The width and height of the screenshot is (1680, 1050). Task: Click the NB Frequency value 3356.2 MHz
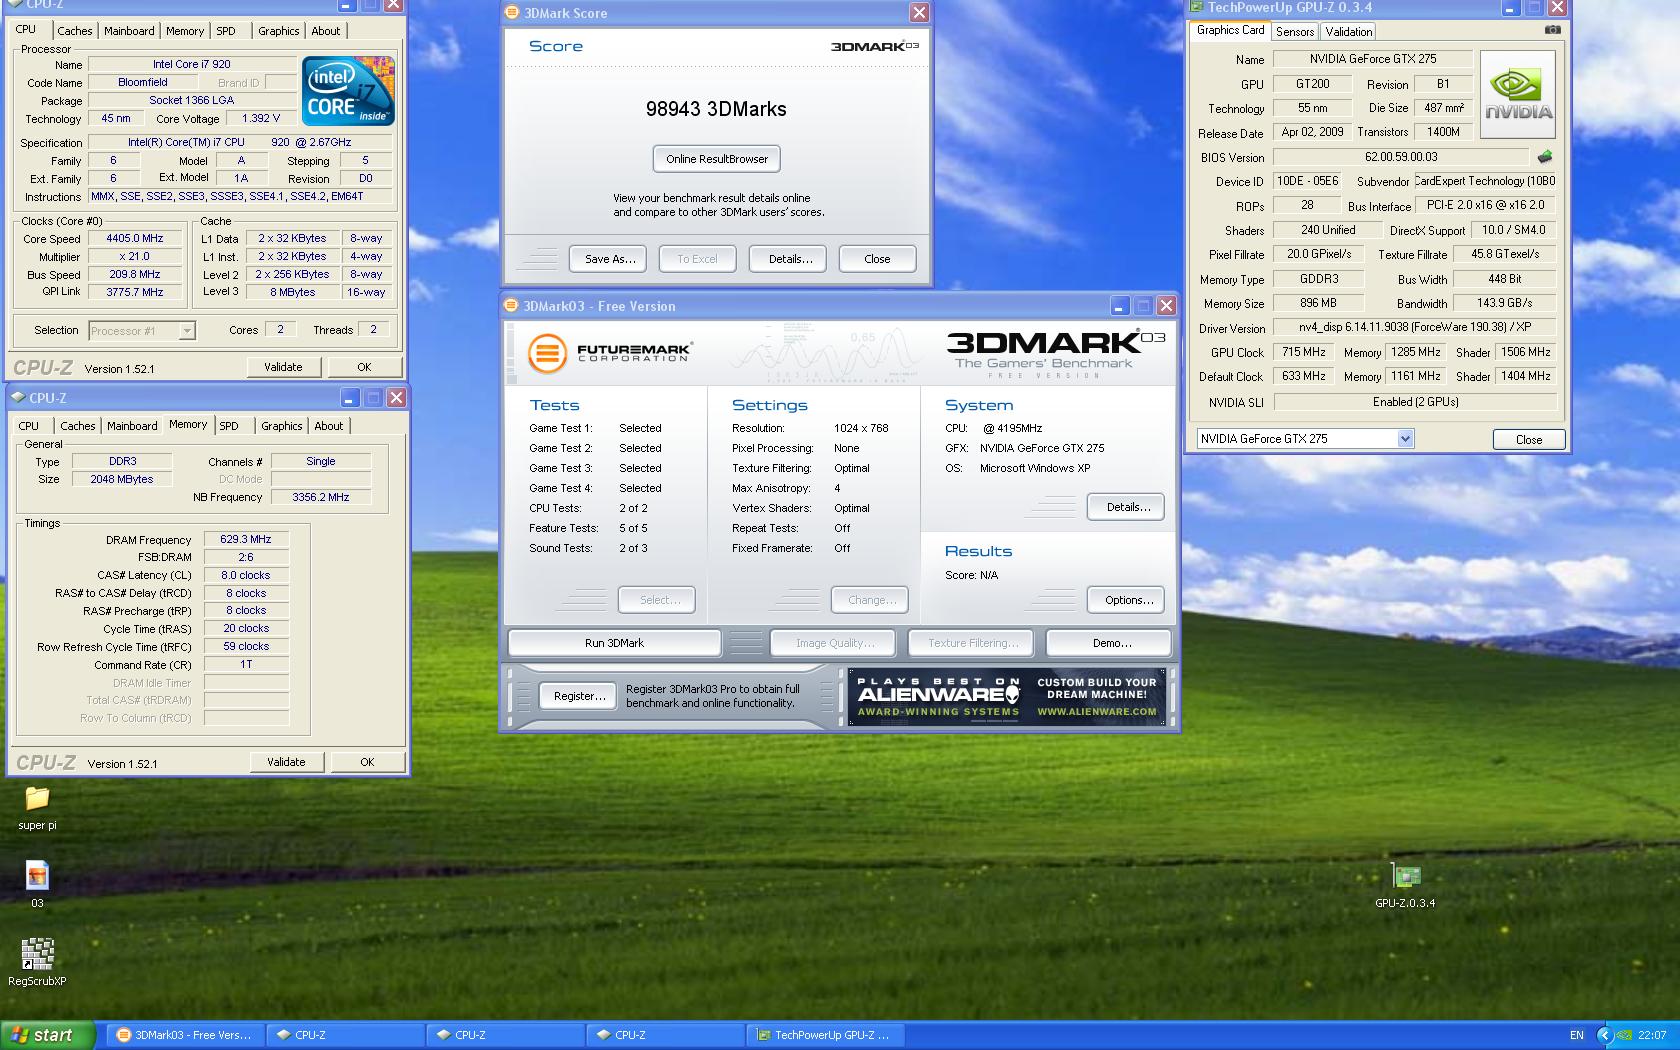pyautogui.click(x=321, y=497)
